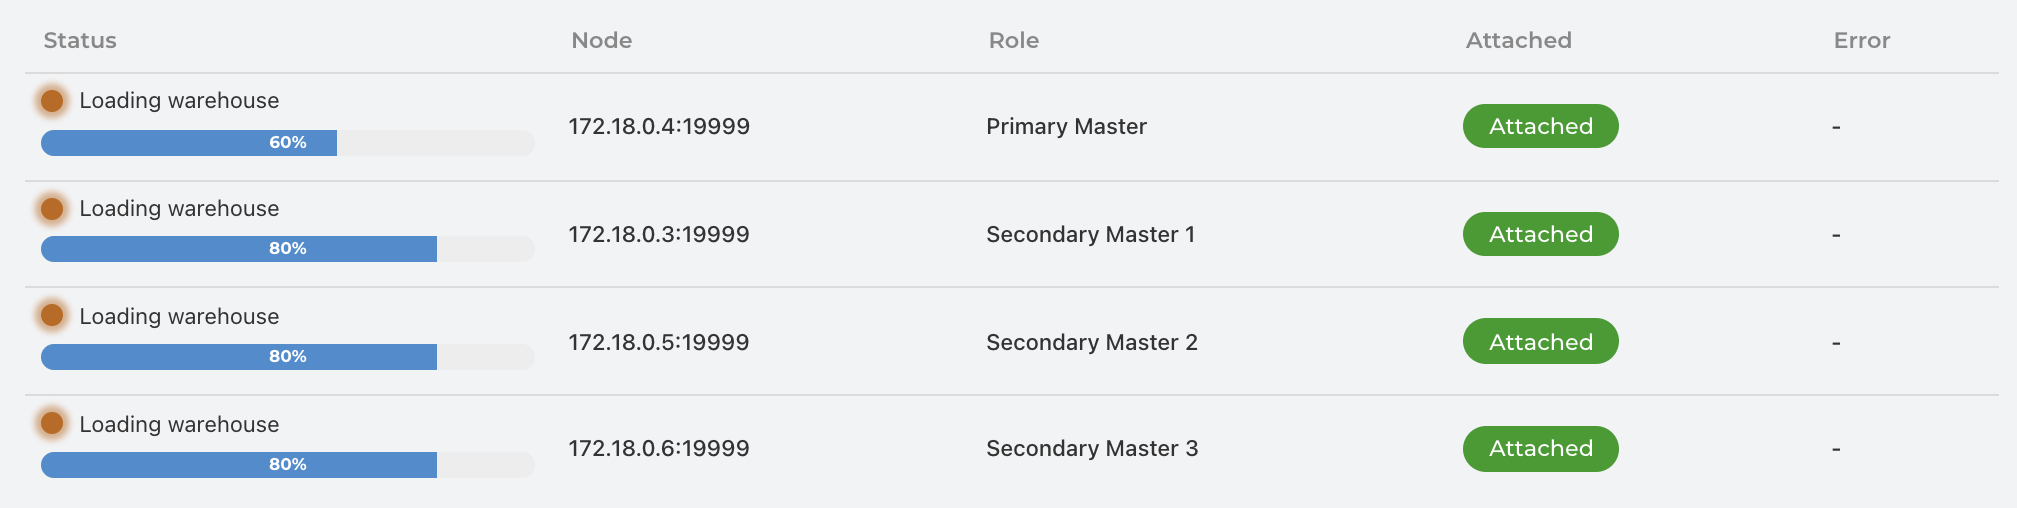Select node address 172.18.0.6:19999
Screen dimensions: 2017x508
[x=659, y=448]
